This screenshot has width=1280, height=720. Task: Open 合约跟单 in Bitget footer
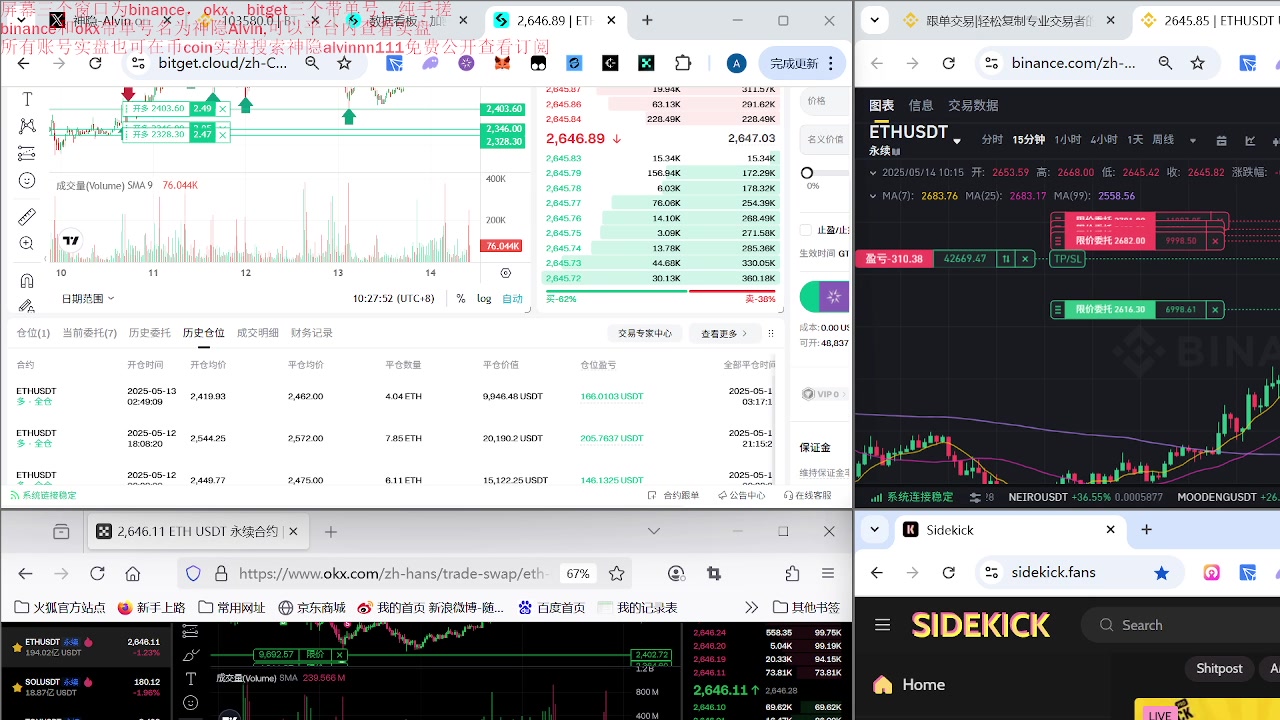(674, 495)
